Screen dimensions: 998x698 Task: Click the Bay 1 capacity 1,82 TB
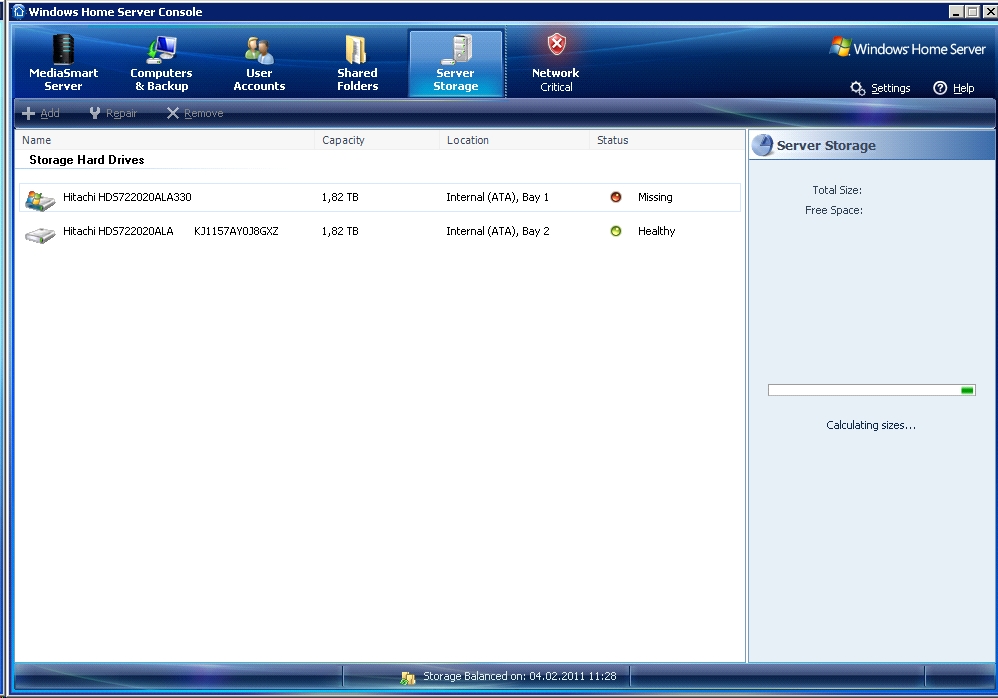coord(340,197)
